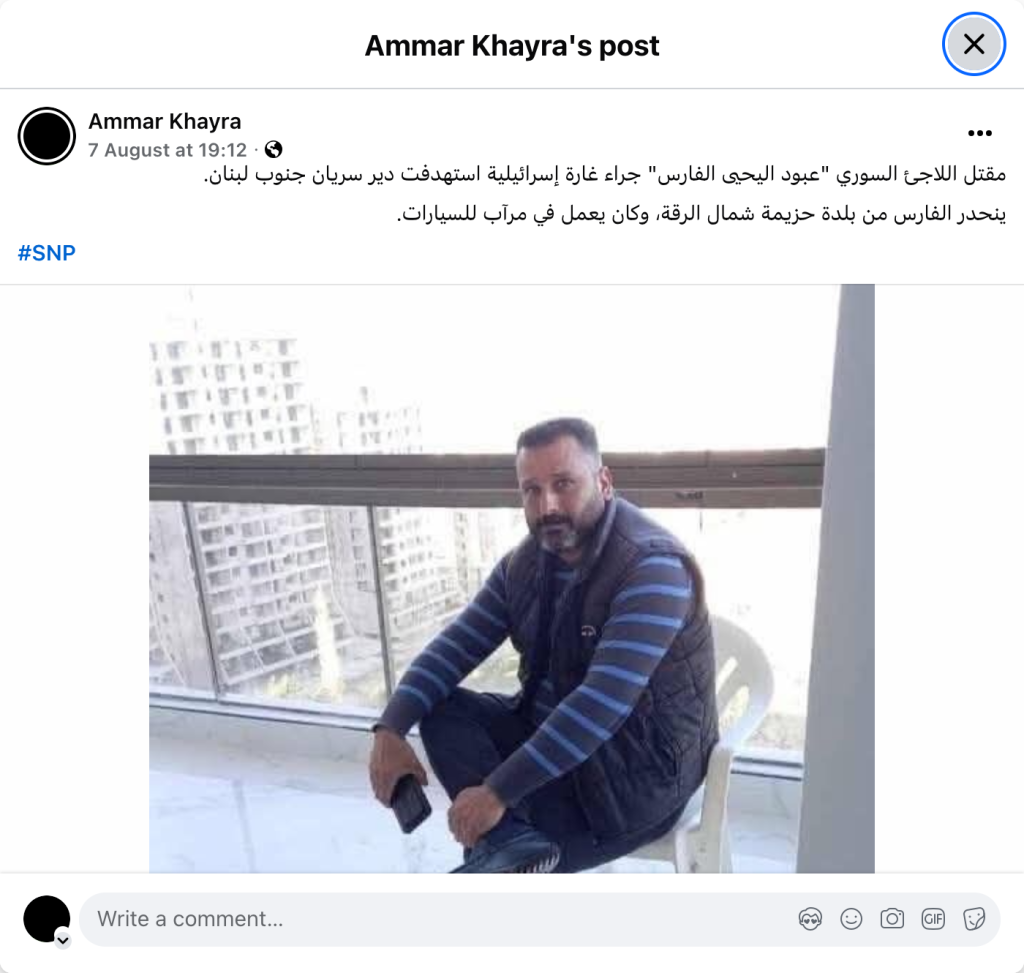Viewport: 1024px width, 973px height.
Task: Click the phone held in the man's hand
Action: (410, 804)
